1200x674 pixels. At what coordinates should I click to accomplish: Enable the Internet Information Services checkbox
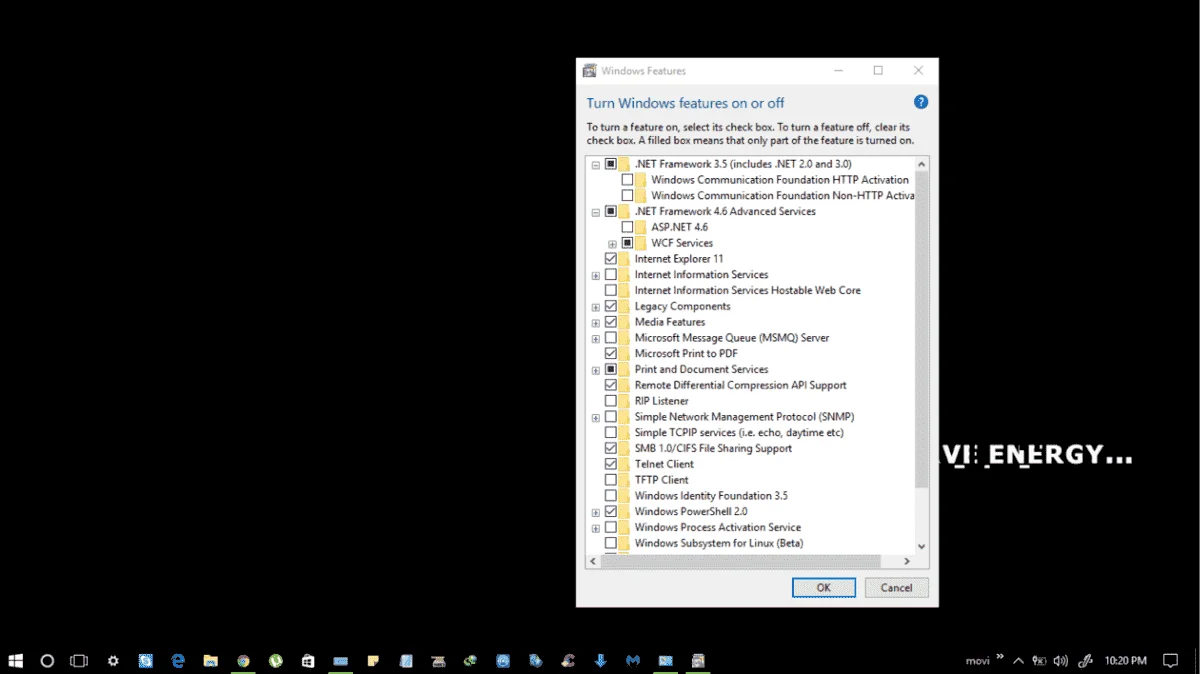(611, 275)
